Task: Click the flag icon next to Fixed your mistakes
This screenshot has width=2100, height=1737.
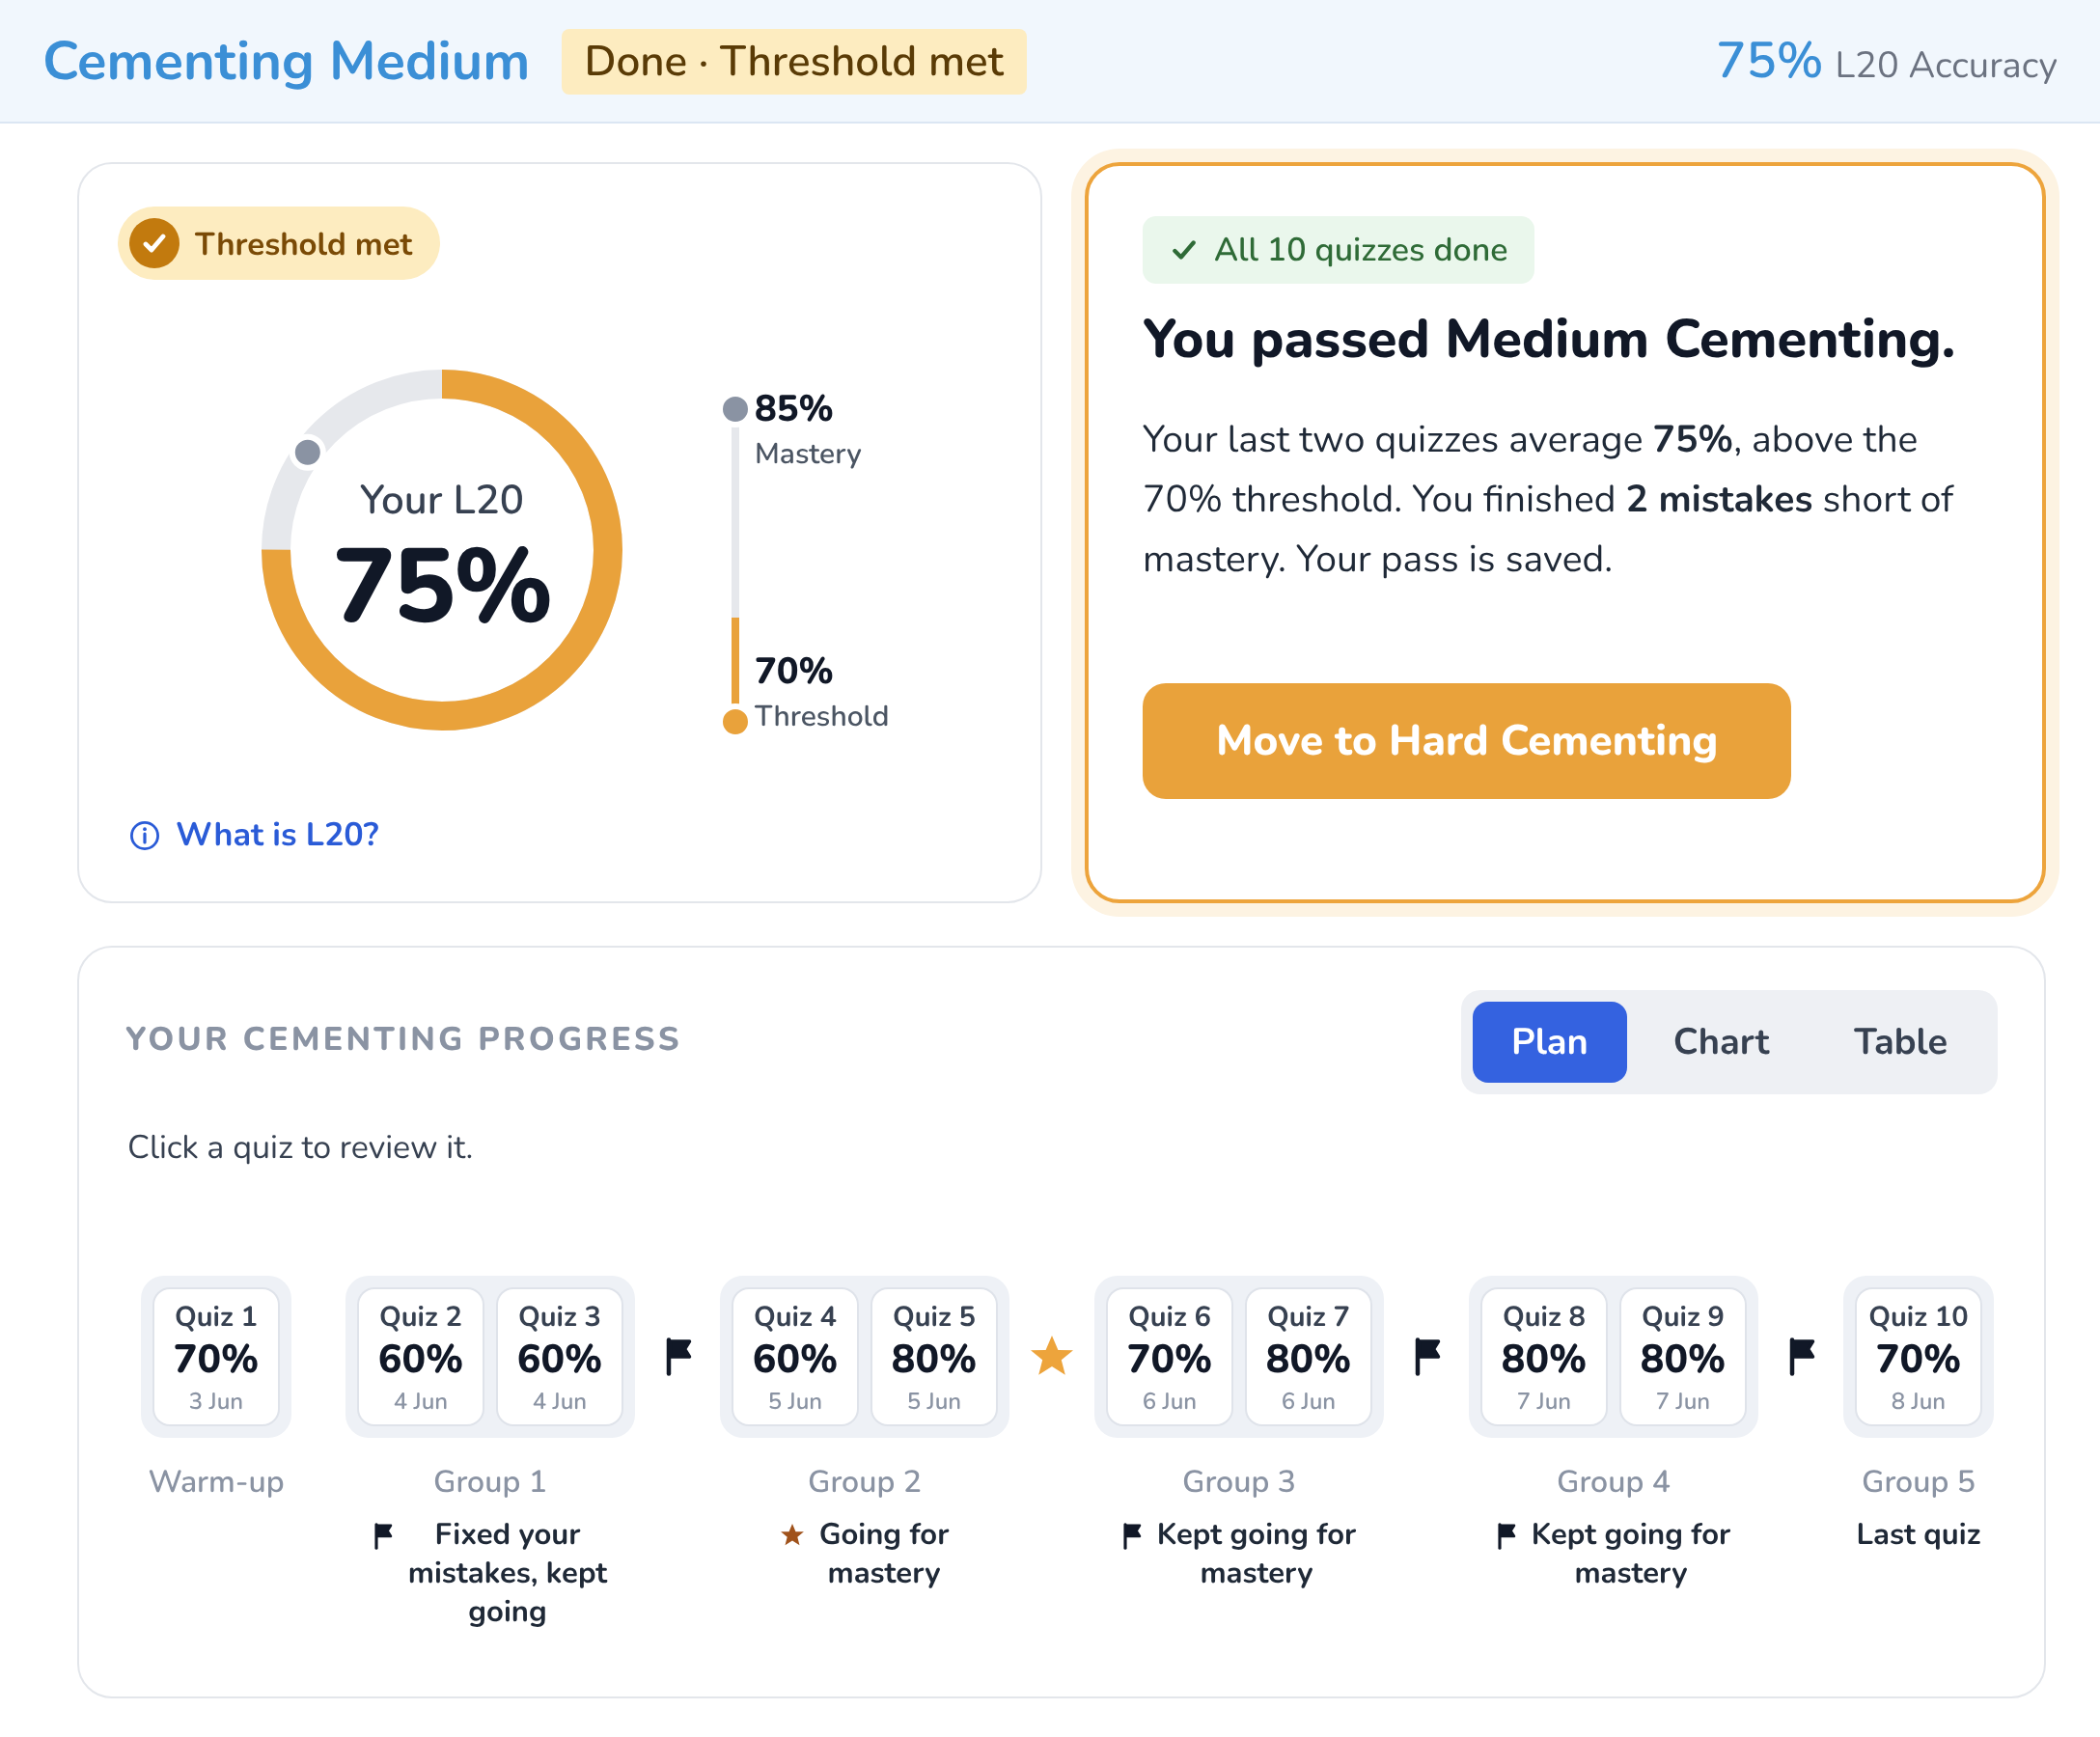Action: (383, 1535)
